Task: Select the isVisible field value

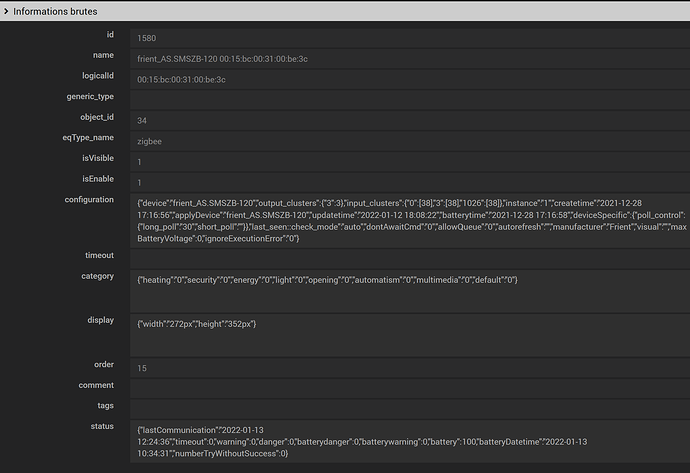Action: pyautogui.click(x=410, y=162)
